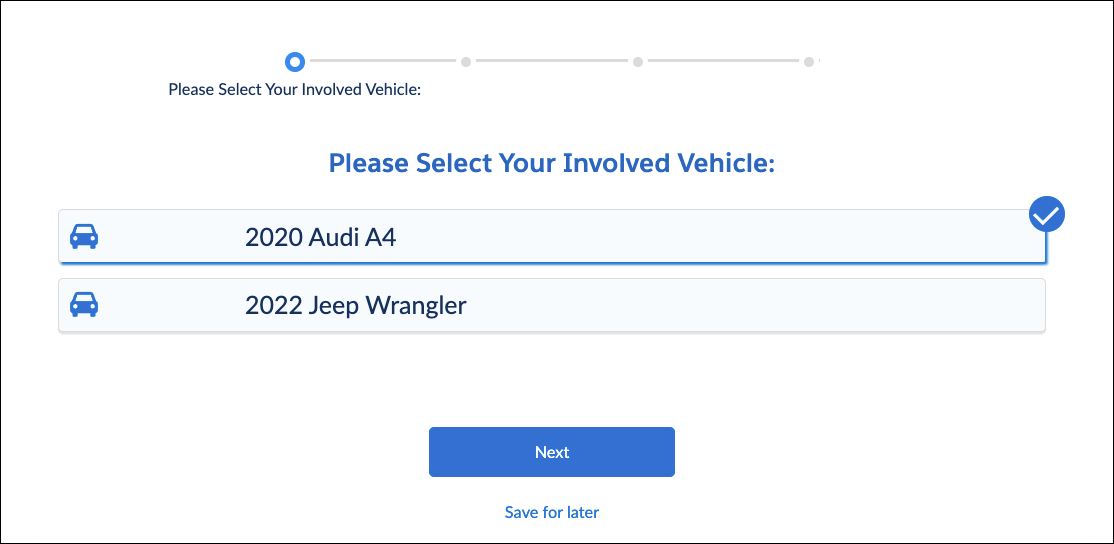Screen dimensions: 1114x544
Task: Jump to the third progress step dot
Action: point(638,62)
